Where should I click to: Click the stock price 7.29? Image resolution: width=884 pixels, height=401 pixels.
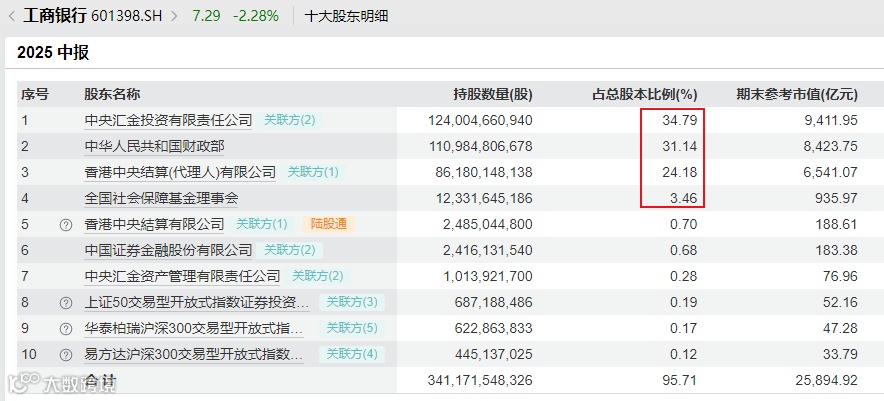click(206, 16)
